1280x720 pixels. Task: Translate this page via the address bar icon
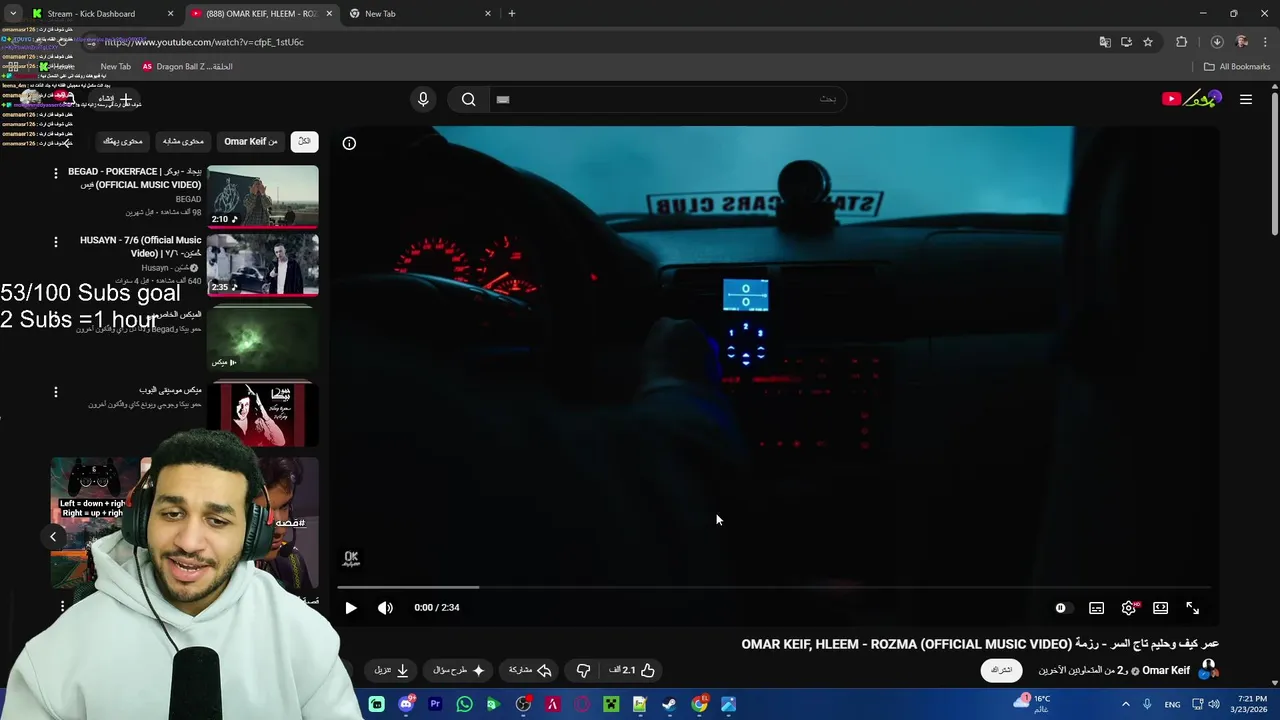[x=1105, y=42]
